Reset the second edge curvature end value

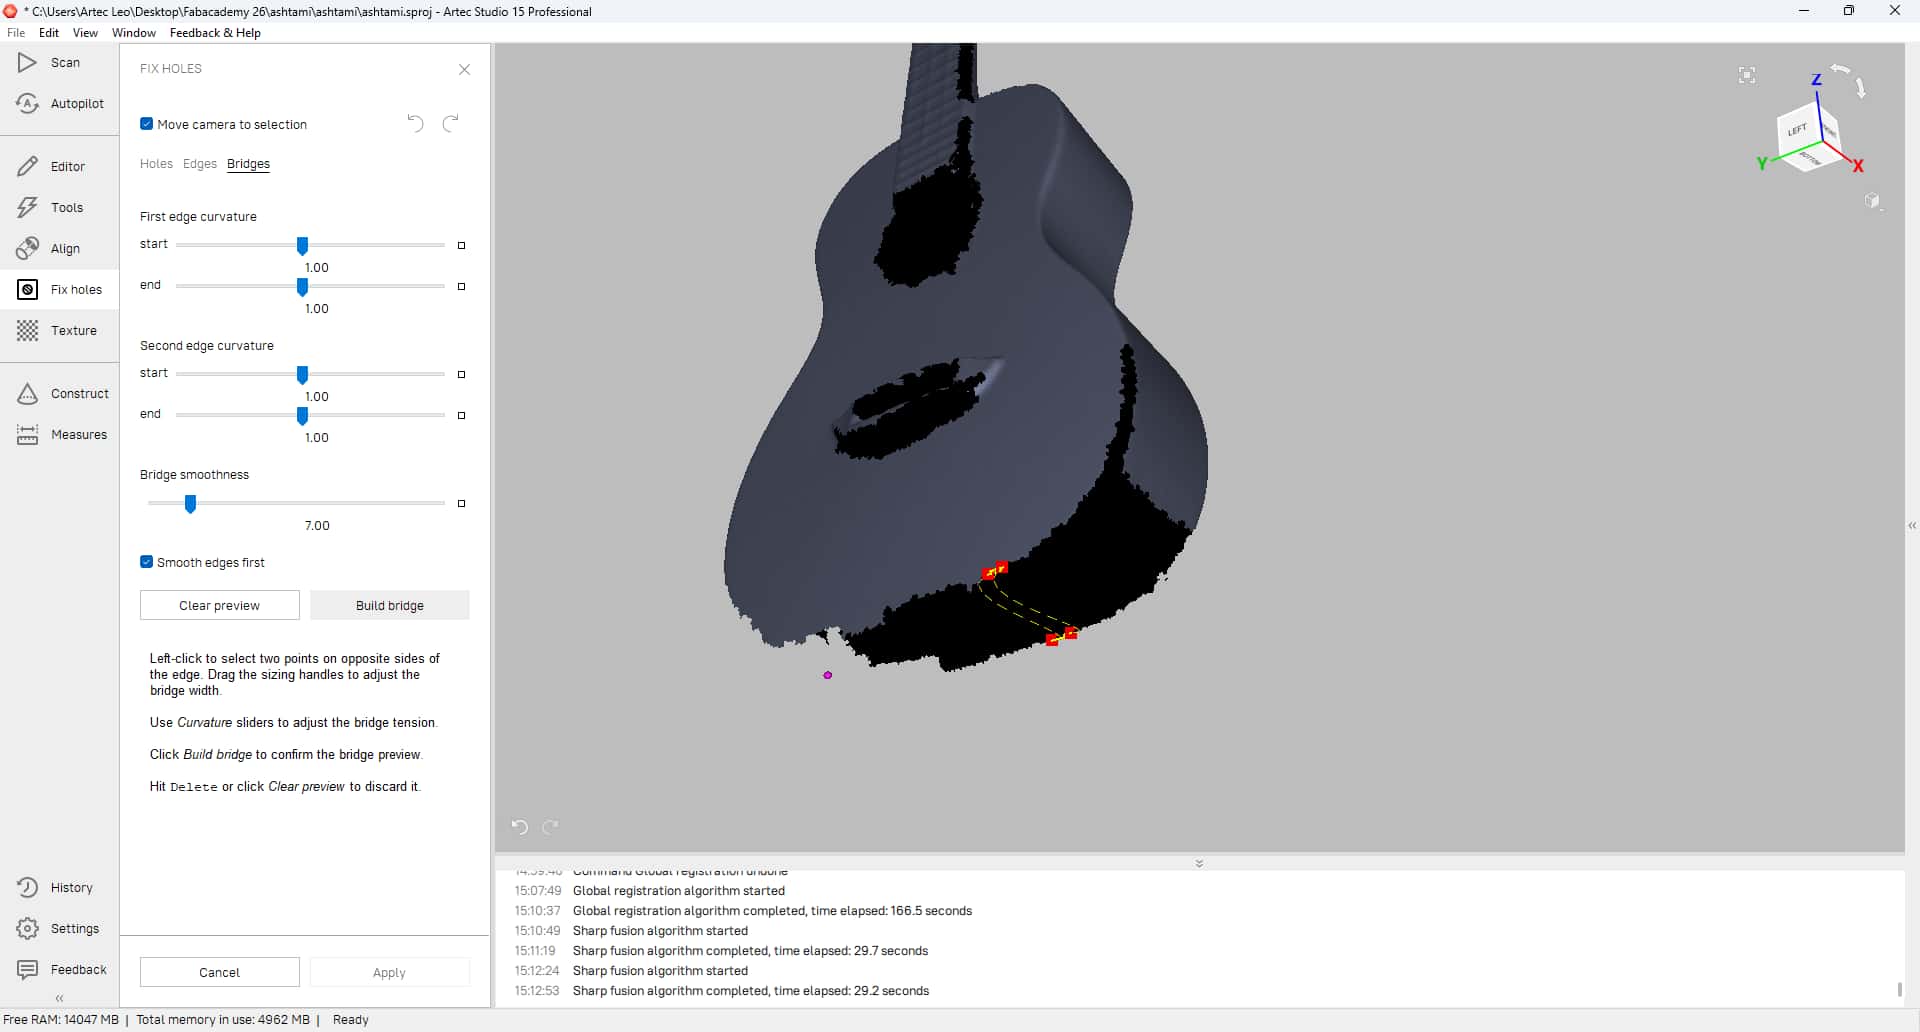[461, 415]
